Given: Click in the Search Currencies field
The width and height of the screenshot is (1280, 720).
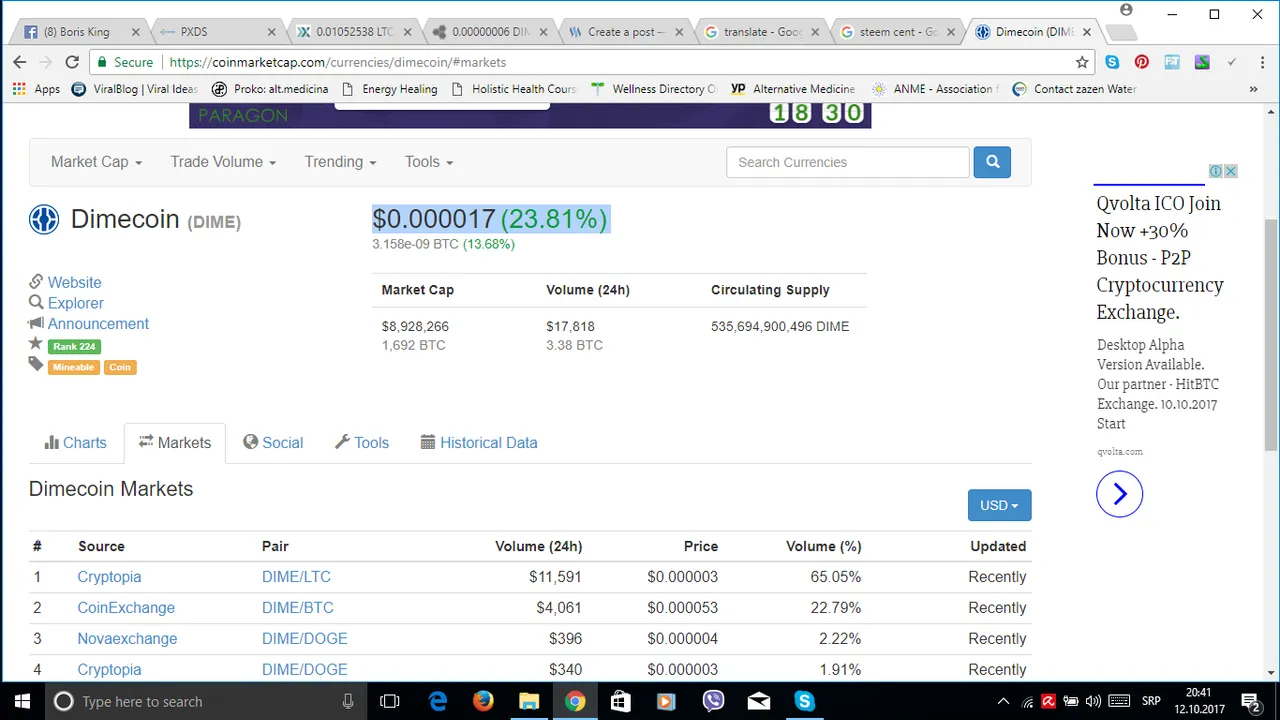Looking at the screenshot, I should pos(847,162).
